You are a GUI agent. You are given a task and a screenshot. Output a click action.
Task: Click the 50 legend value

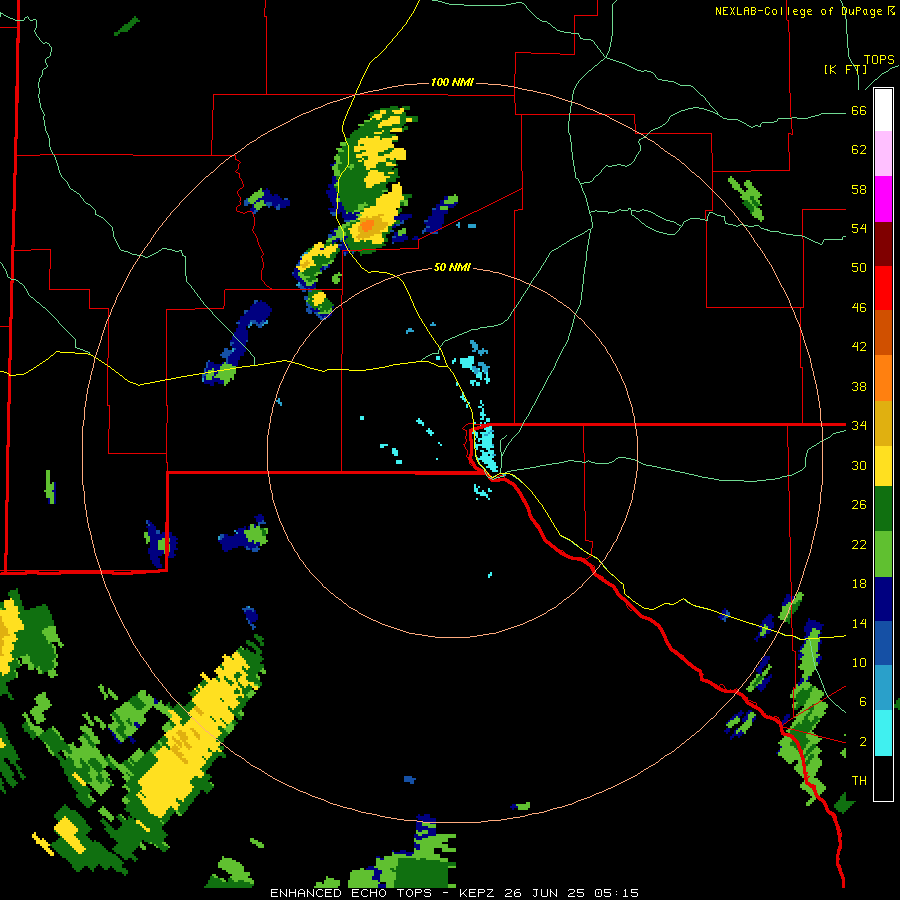(x=859, y=268)
